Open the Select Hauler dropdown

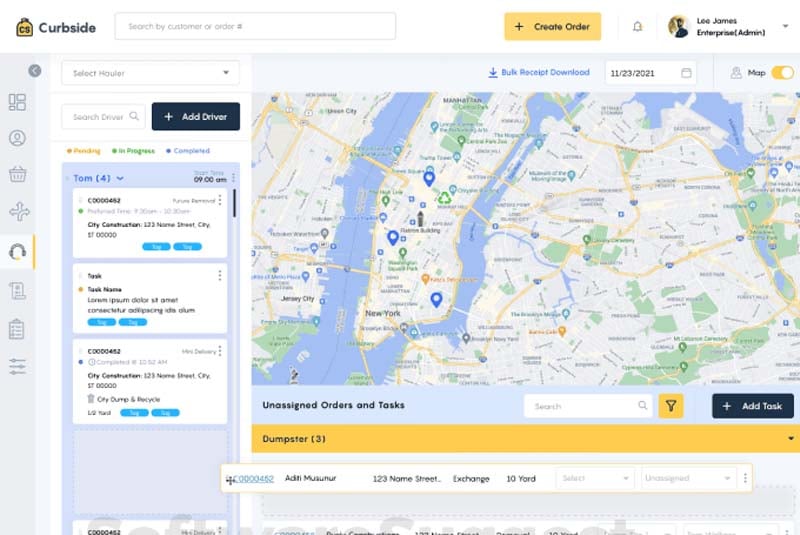151,73
